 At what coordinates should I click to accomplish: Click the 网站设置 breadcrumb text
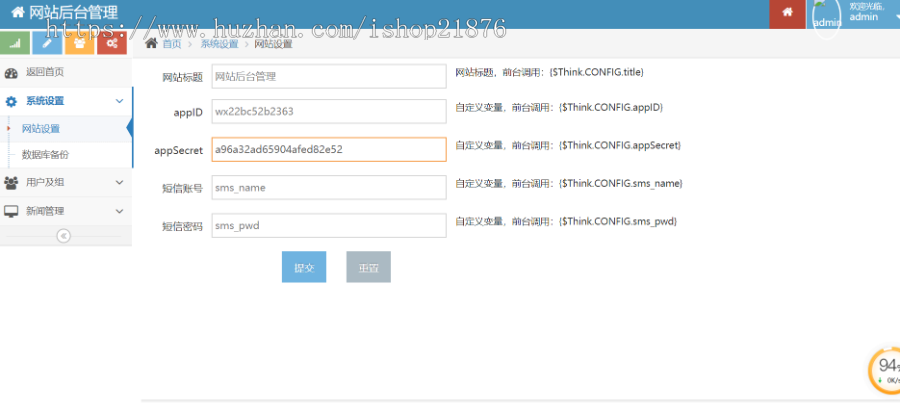point(273,44)
